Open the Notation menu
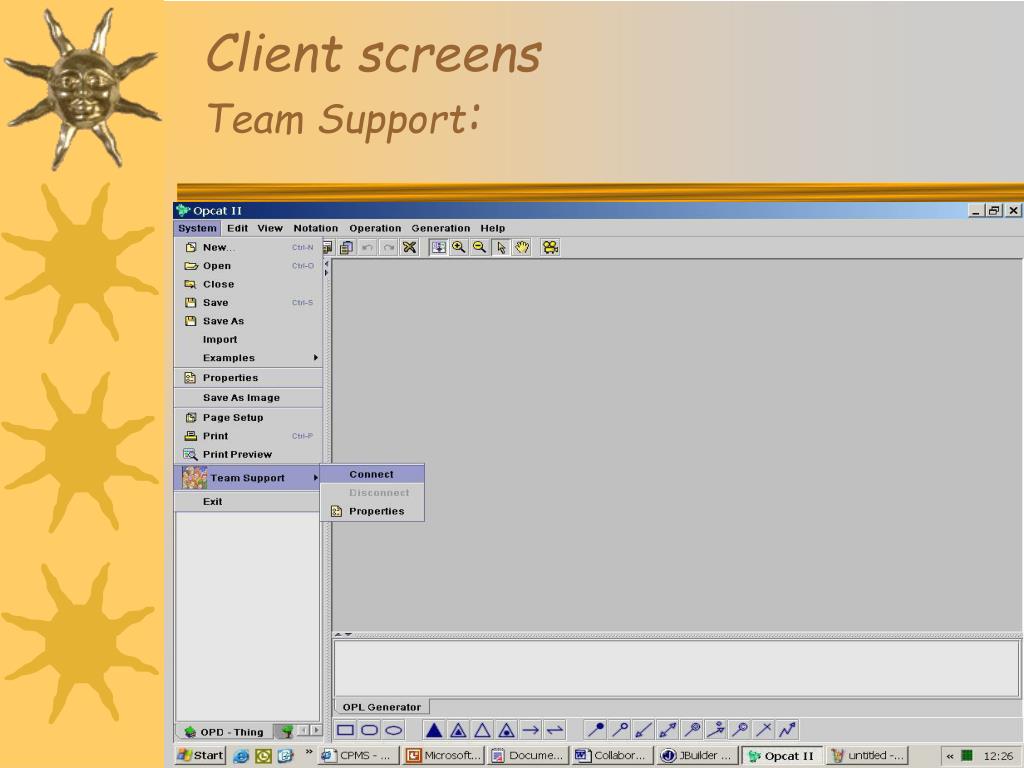The width and height of the screenshot is (1024, 768). click(x=315, y=228)
